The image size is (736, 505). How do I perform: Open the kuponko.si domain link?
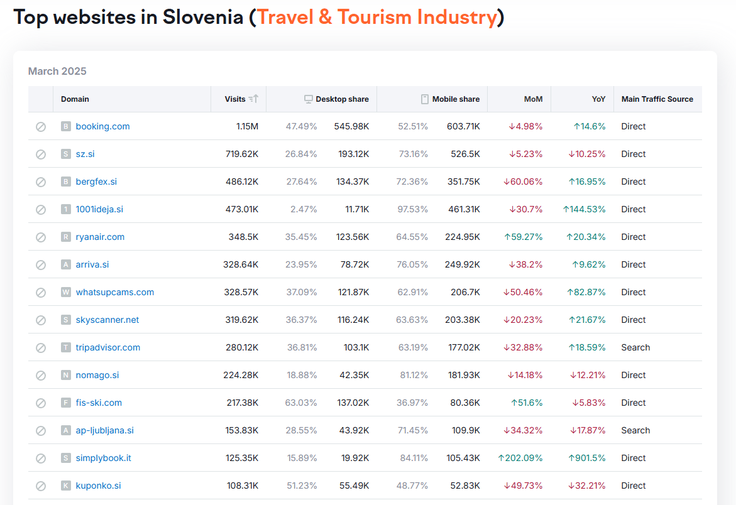98,485
